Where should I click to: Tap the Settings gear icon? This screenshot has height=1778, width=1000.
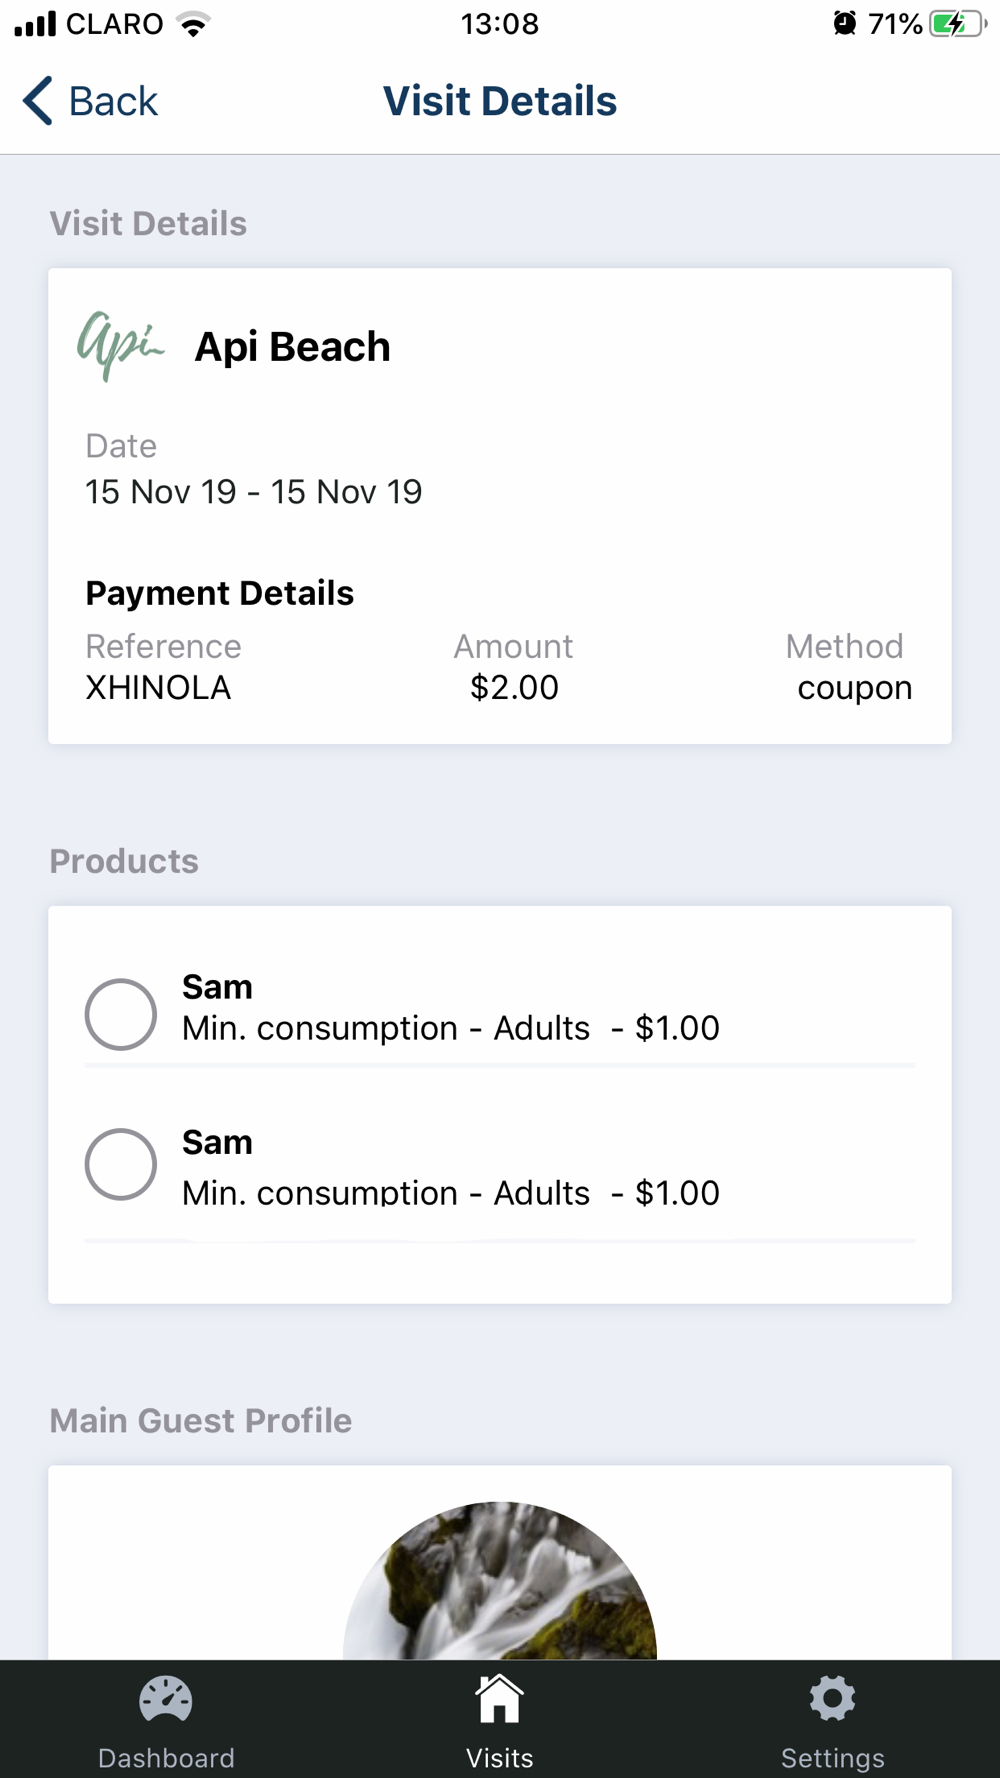(x=832, y=1699)
